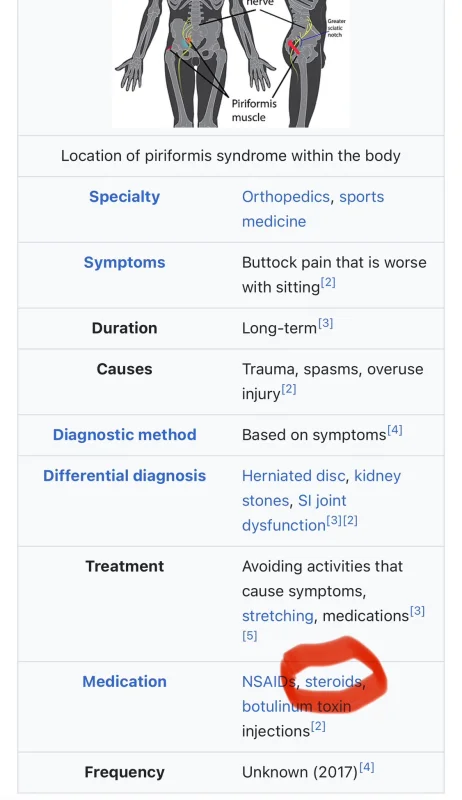Click the Specialty heading link
This screenshot has height=800, width=462.
click(x=124, y=197)
